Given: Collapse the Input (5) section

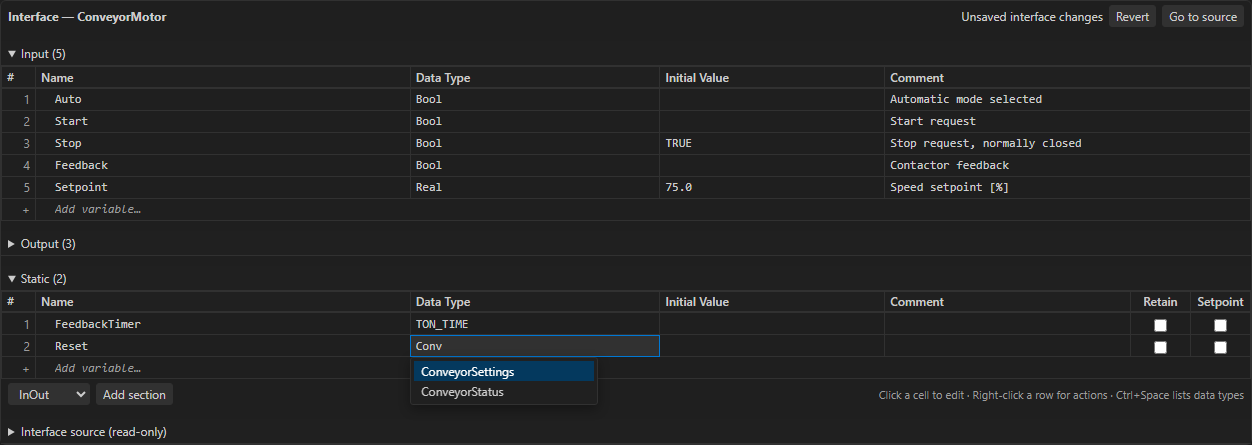Looking at the screenshot, I should tap(37, 54).
